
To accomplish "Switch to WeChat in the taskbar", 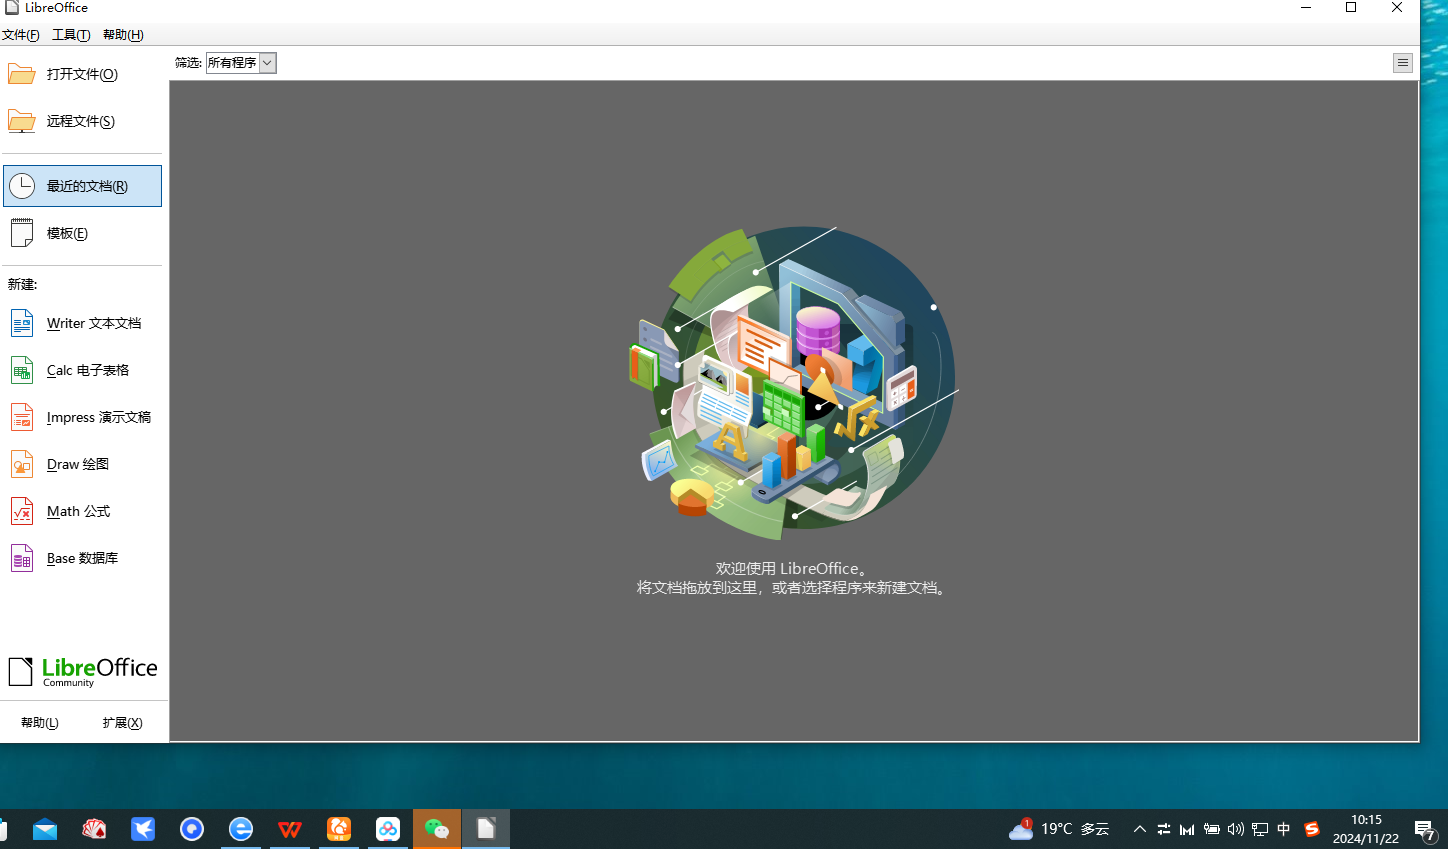I will (437, 829).
